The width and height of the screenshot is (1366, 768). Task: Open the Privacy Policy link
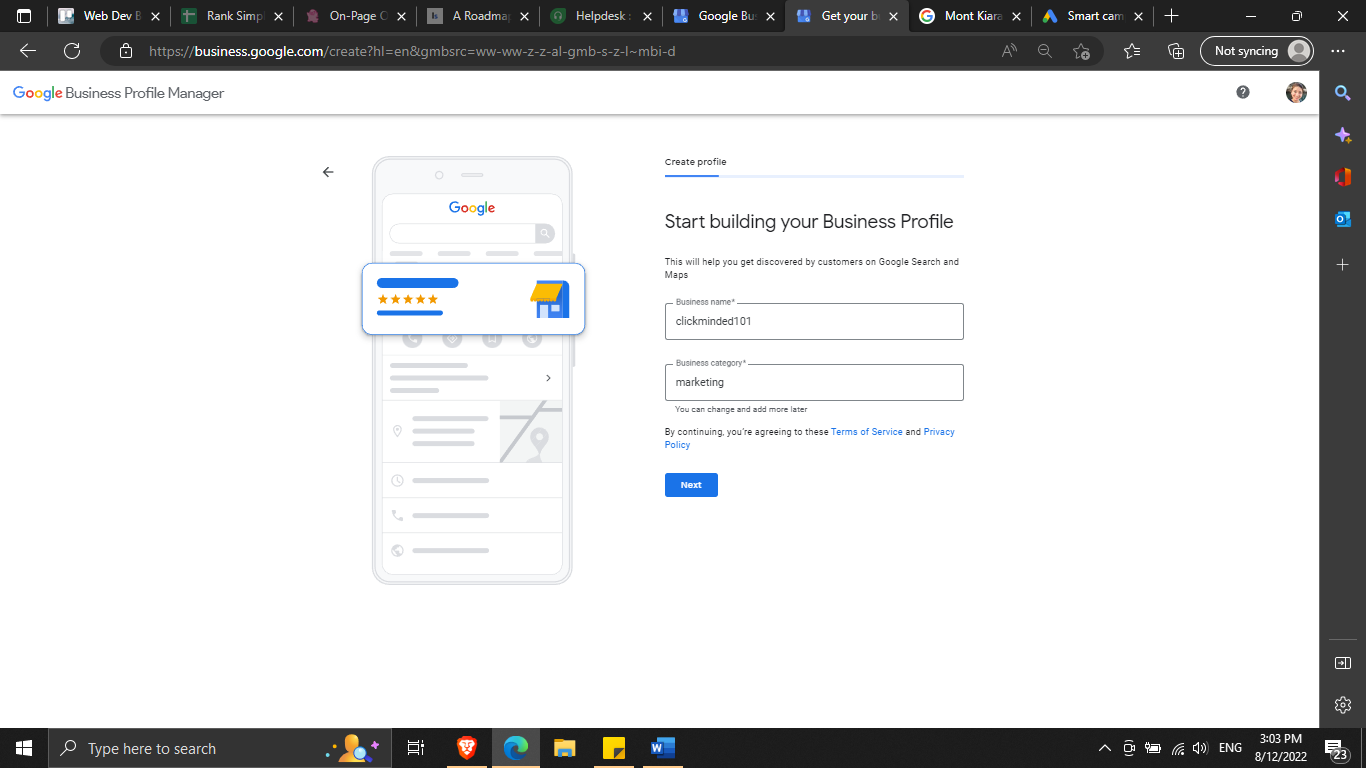click(x=938, y=432)
